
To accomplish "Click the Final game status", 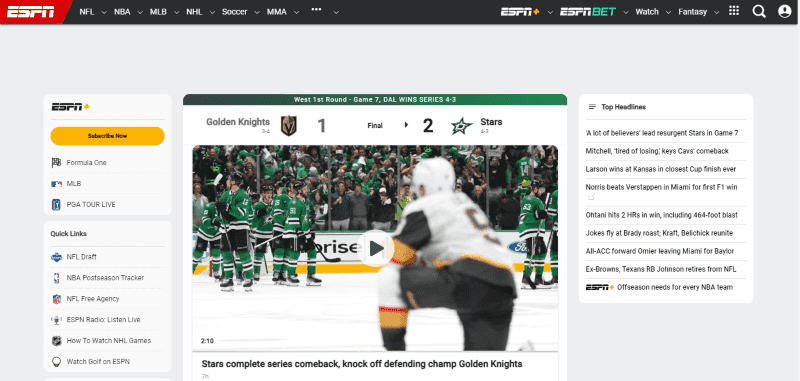I will (375, 125).
